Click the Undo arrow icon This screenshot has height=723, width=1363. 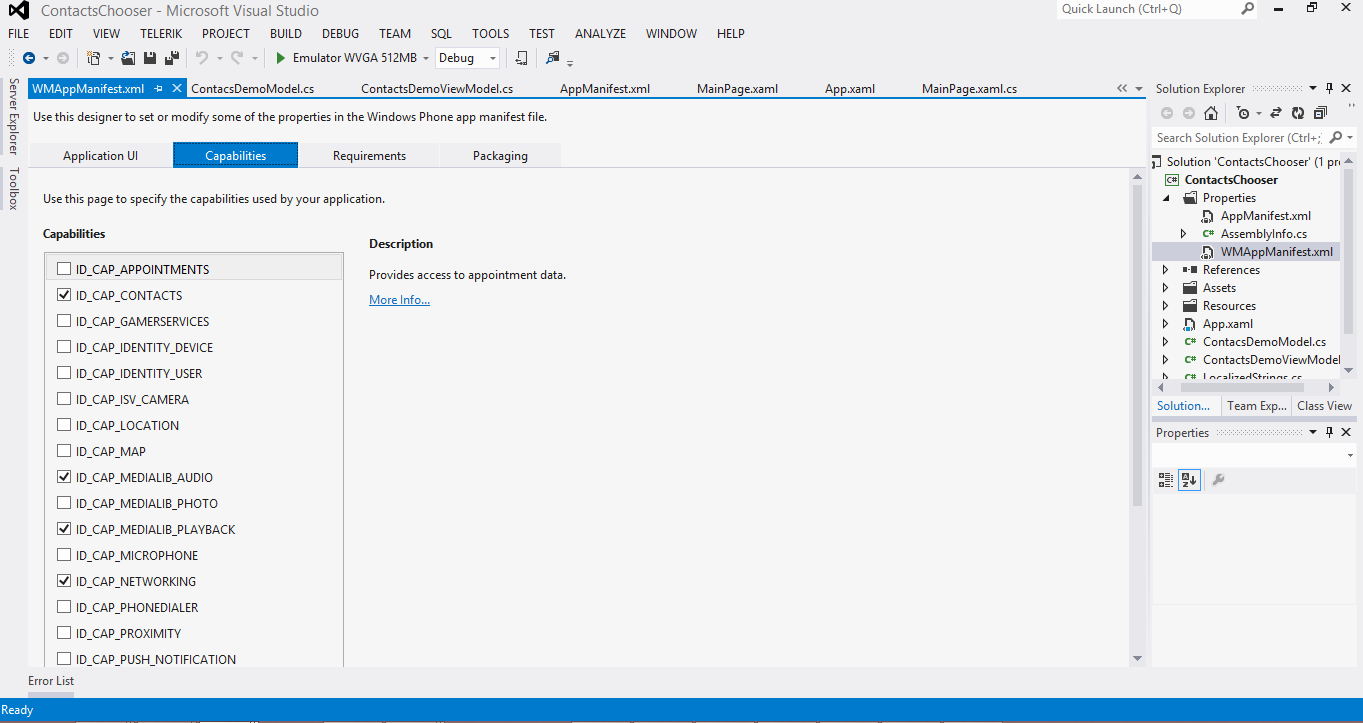click(201, 58)
